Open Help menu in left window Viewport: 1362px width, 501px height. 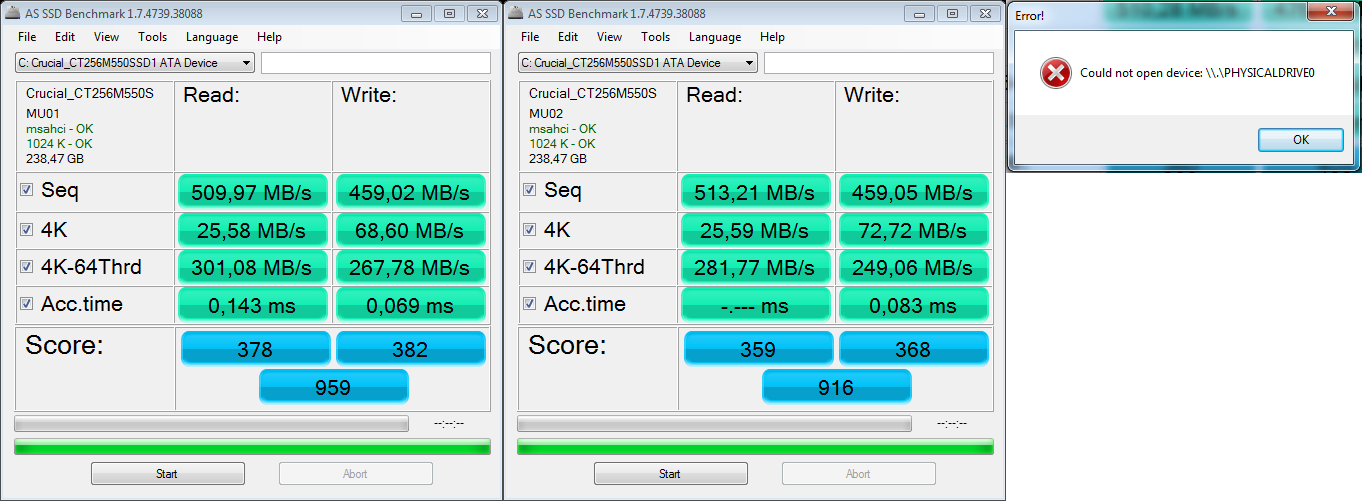coord(269,37)
